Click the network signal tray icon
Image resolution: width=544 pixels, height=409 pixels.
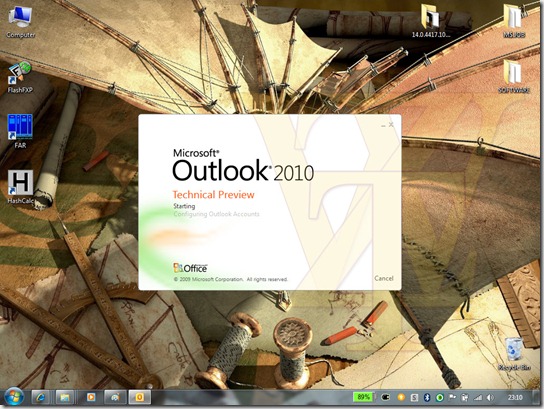tap(478, 398)
